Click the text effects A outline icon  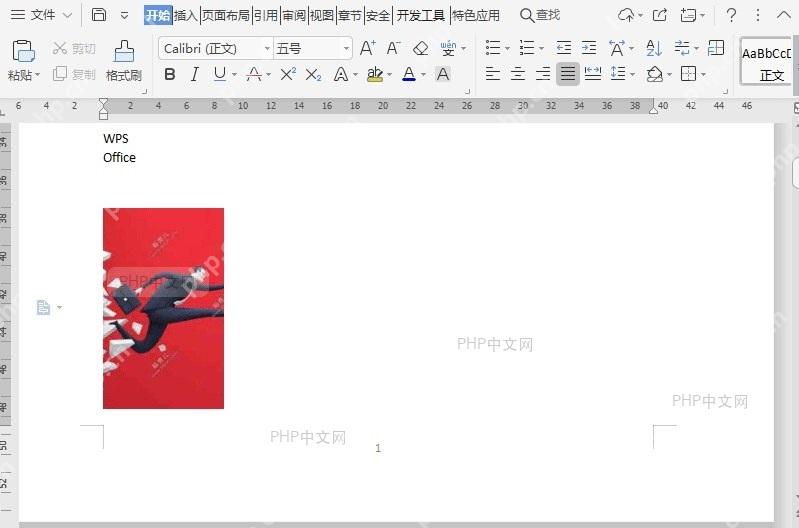pos(341,74)
